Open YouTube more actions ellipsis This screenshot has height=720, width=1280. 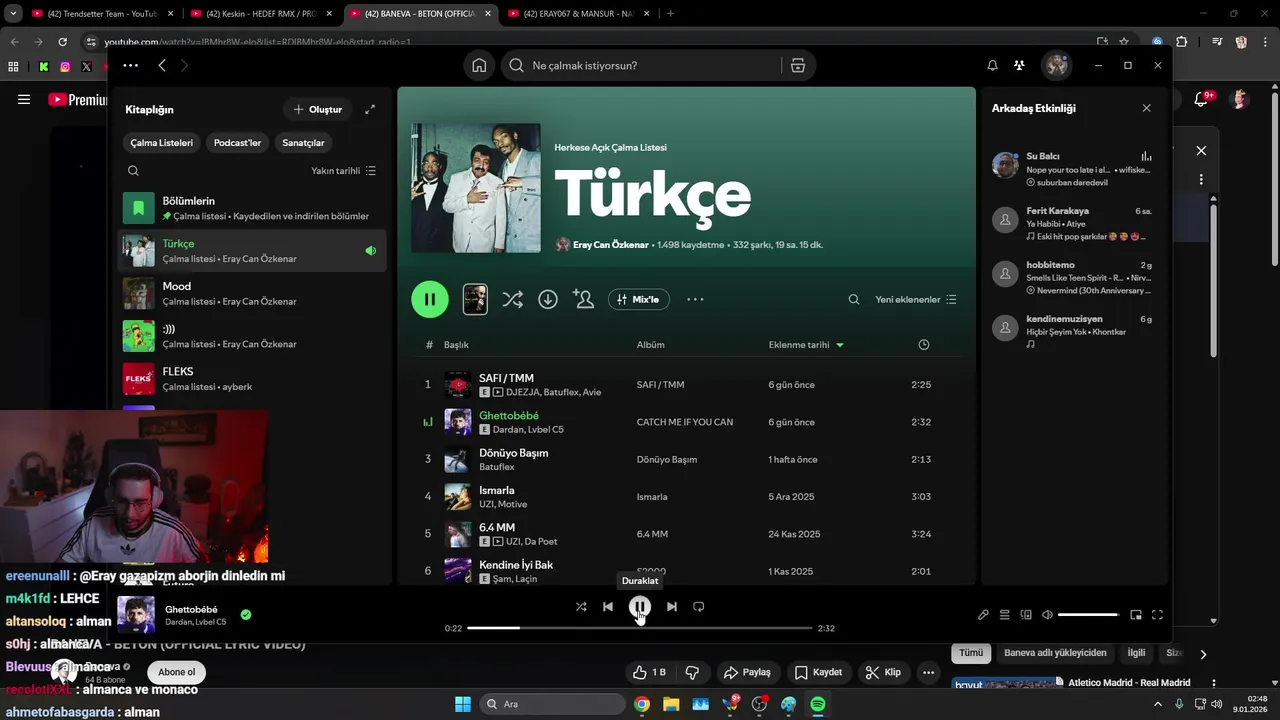(x=929, y=672)
